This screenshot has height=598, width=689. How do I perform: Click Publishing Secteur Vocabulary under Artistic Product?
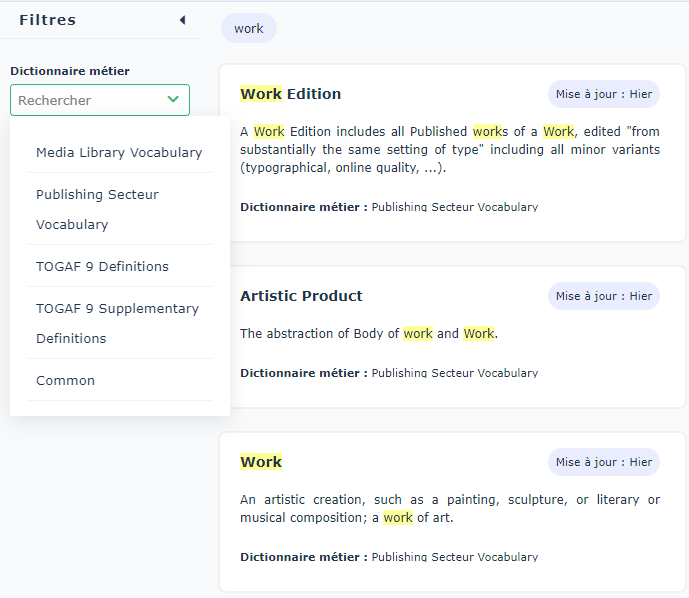tap(454, 373)
